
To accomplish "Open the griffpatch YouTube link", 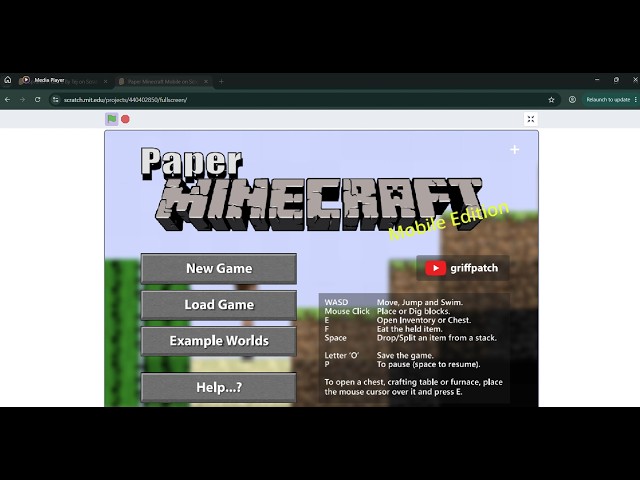I will (x=462, y=268).
